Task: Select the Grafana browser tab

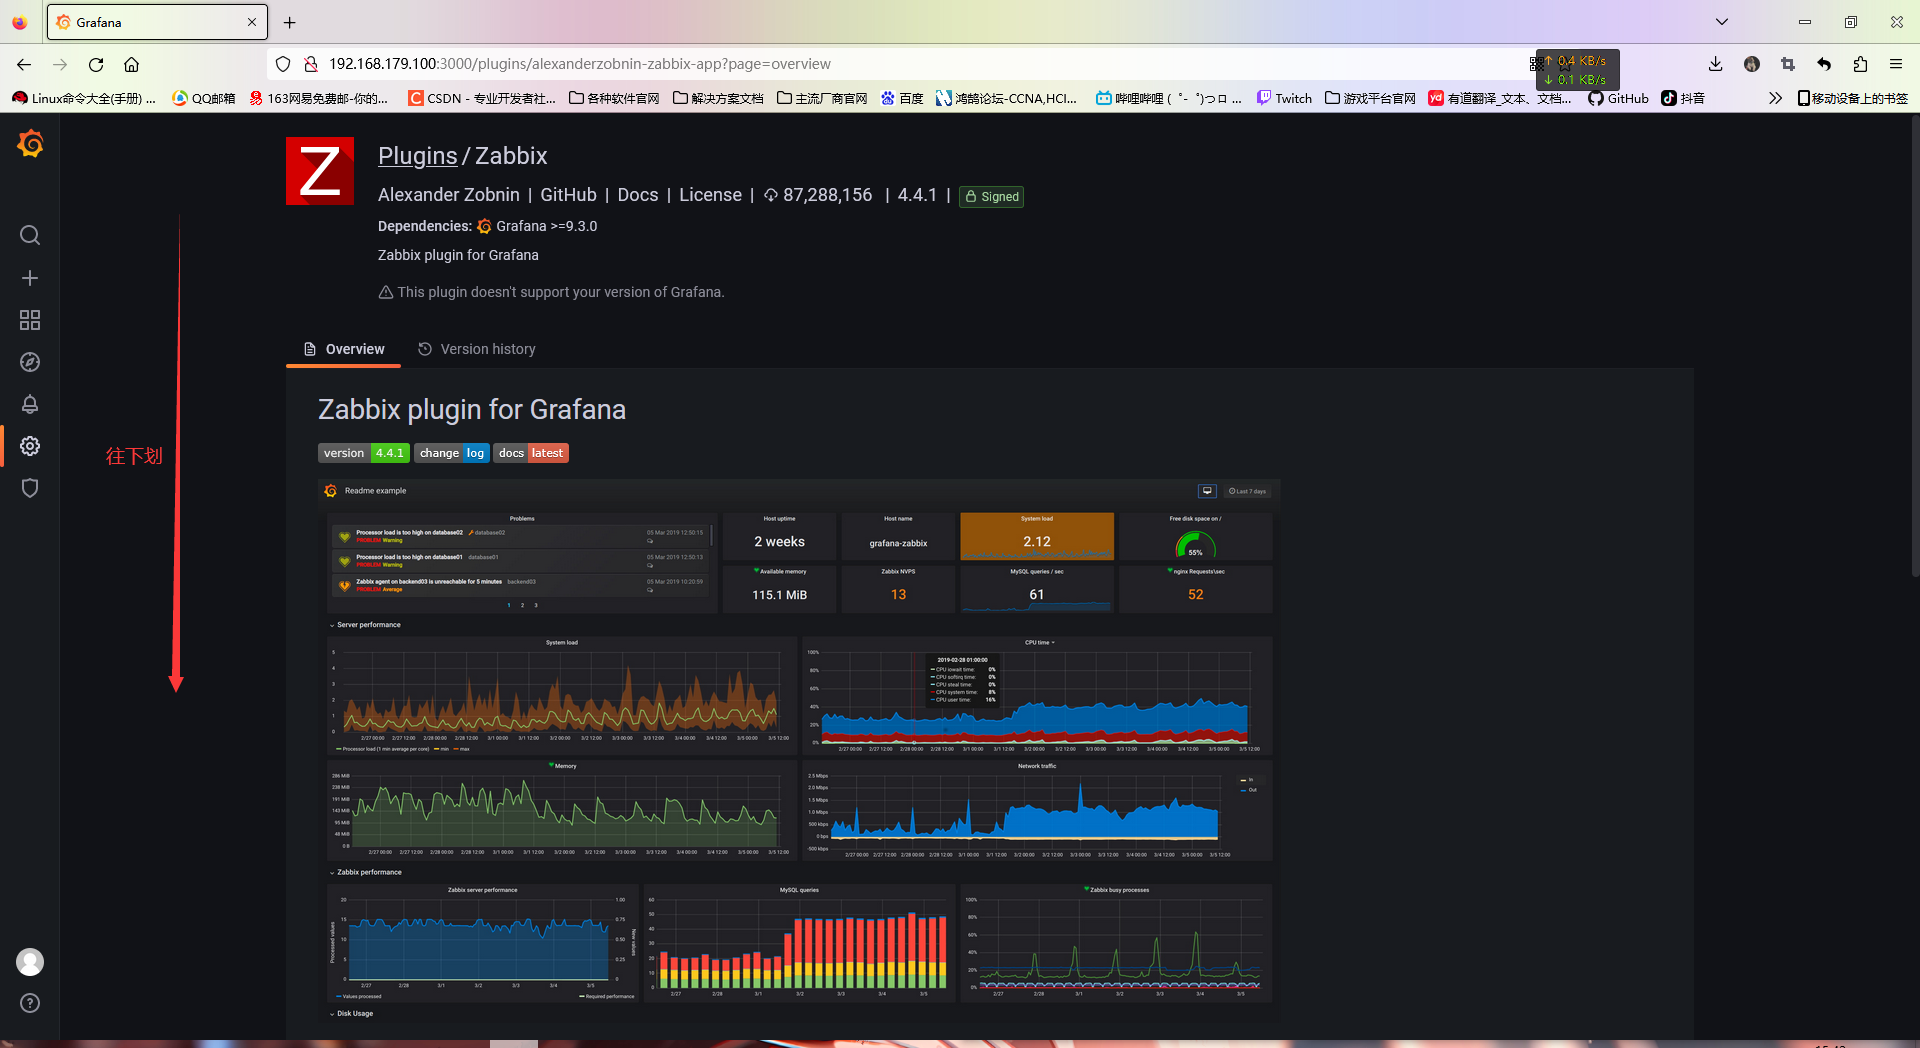Action: tap(157, 22)
